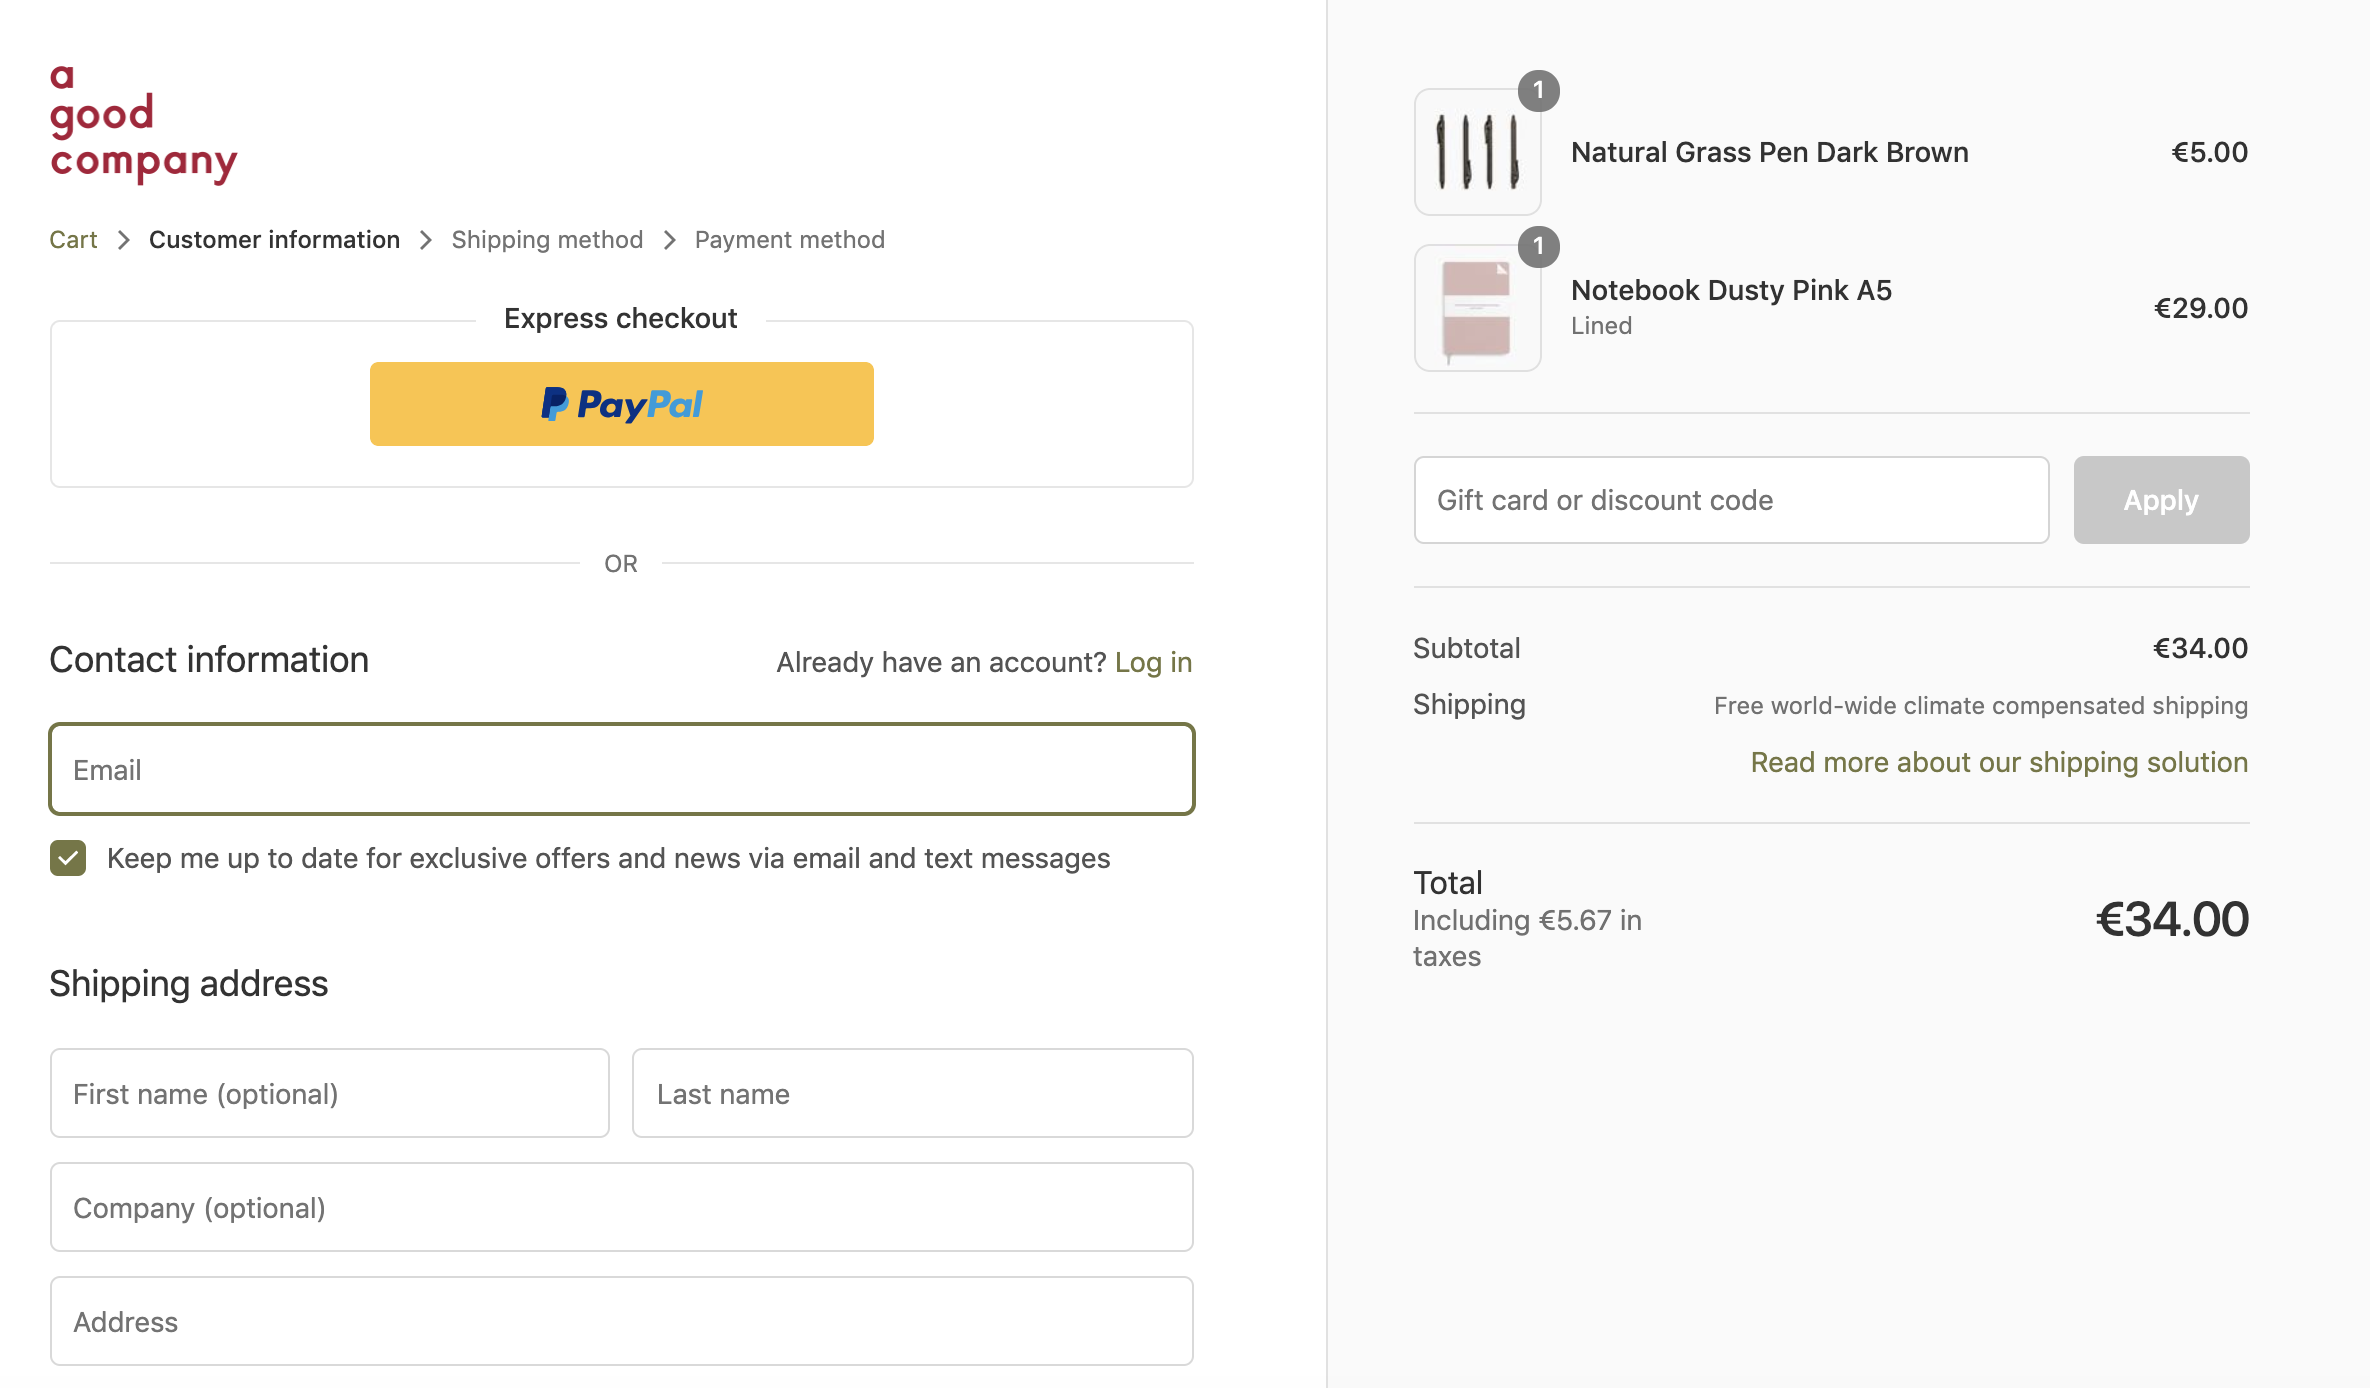Click the Log in link

click(x=1153, y=662)
